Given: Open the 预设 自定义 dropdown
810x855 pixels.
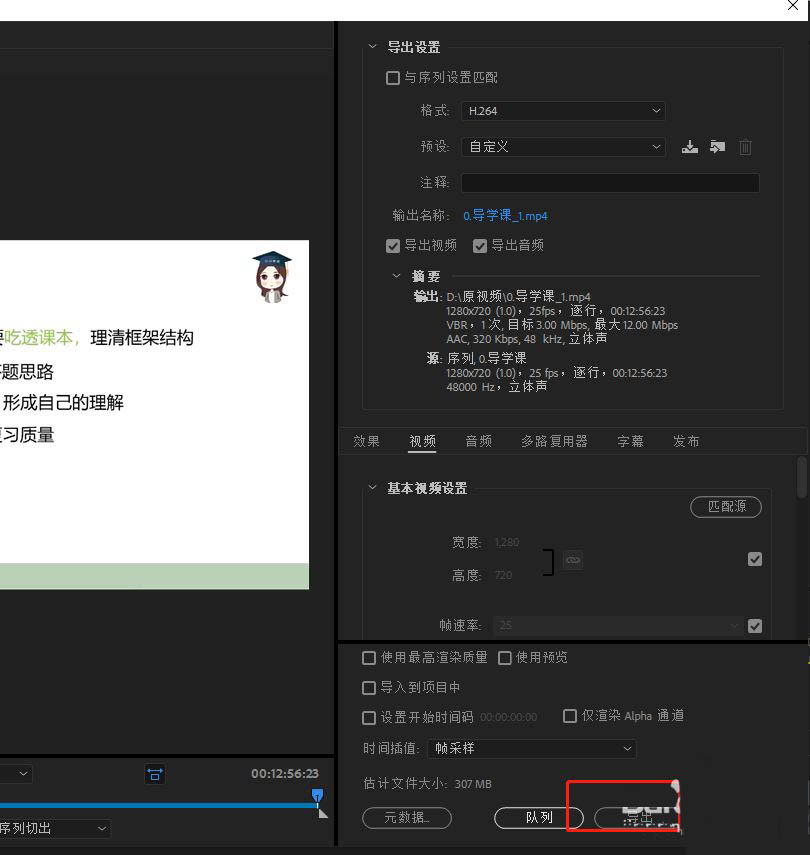Looking at the screenshot, I should [563, 147].
